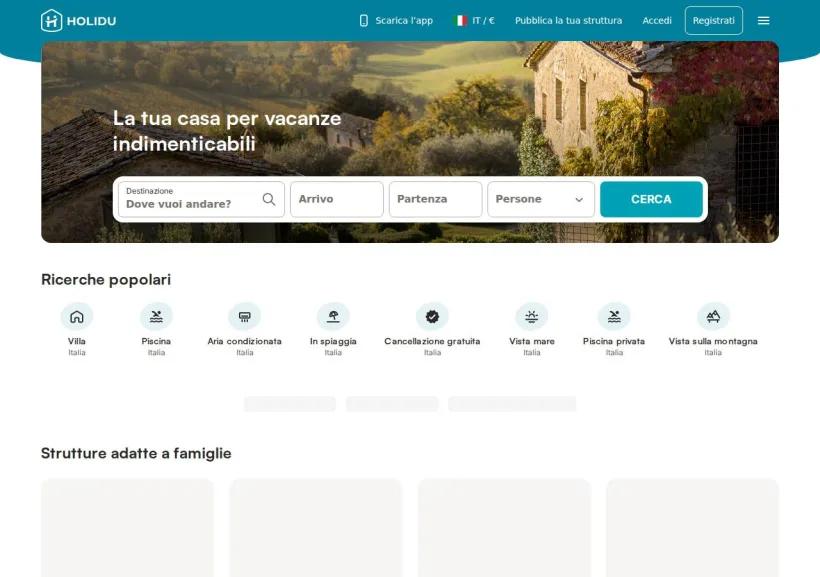This screenshot has height=577, width=820.
Task: Focus the Dove vuoi andare destination field
Action: pos(201,199)
